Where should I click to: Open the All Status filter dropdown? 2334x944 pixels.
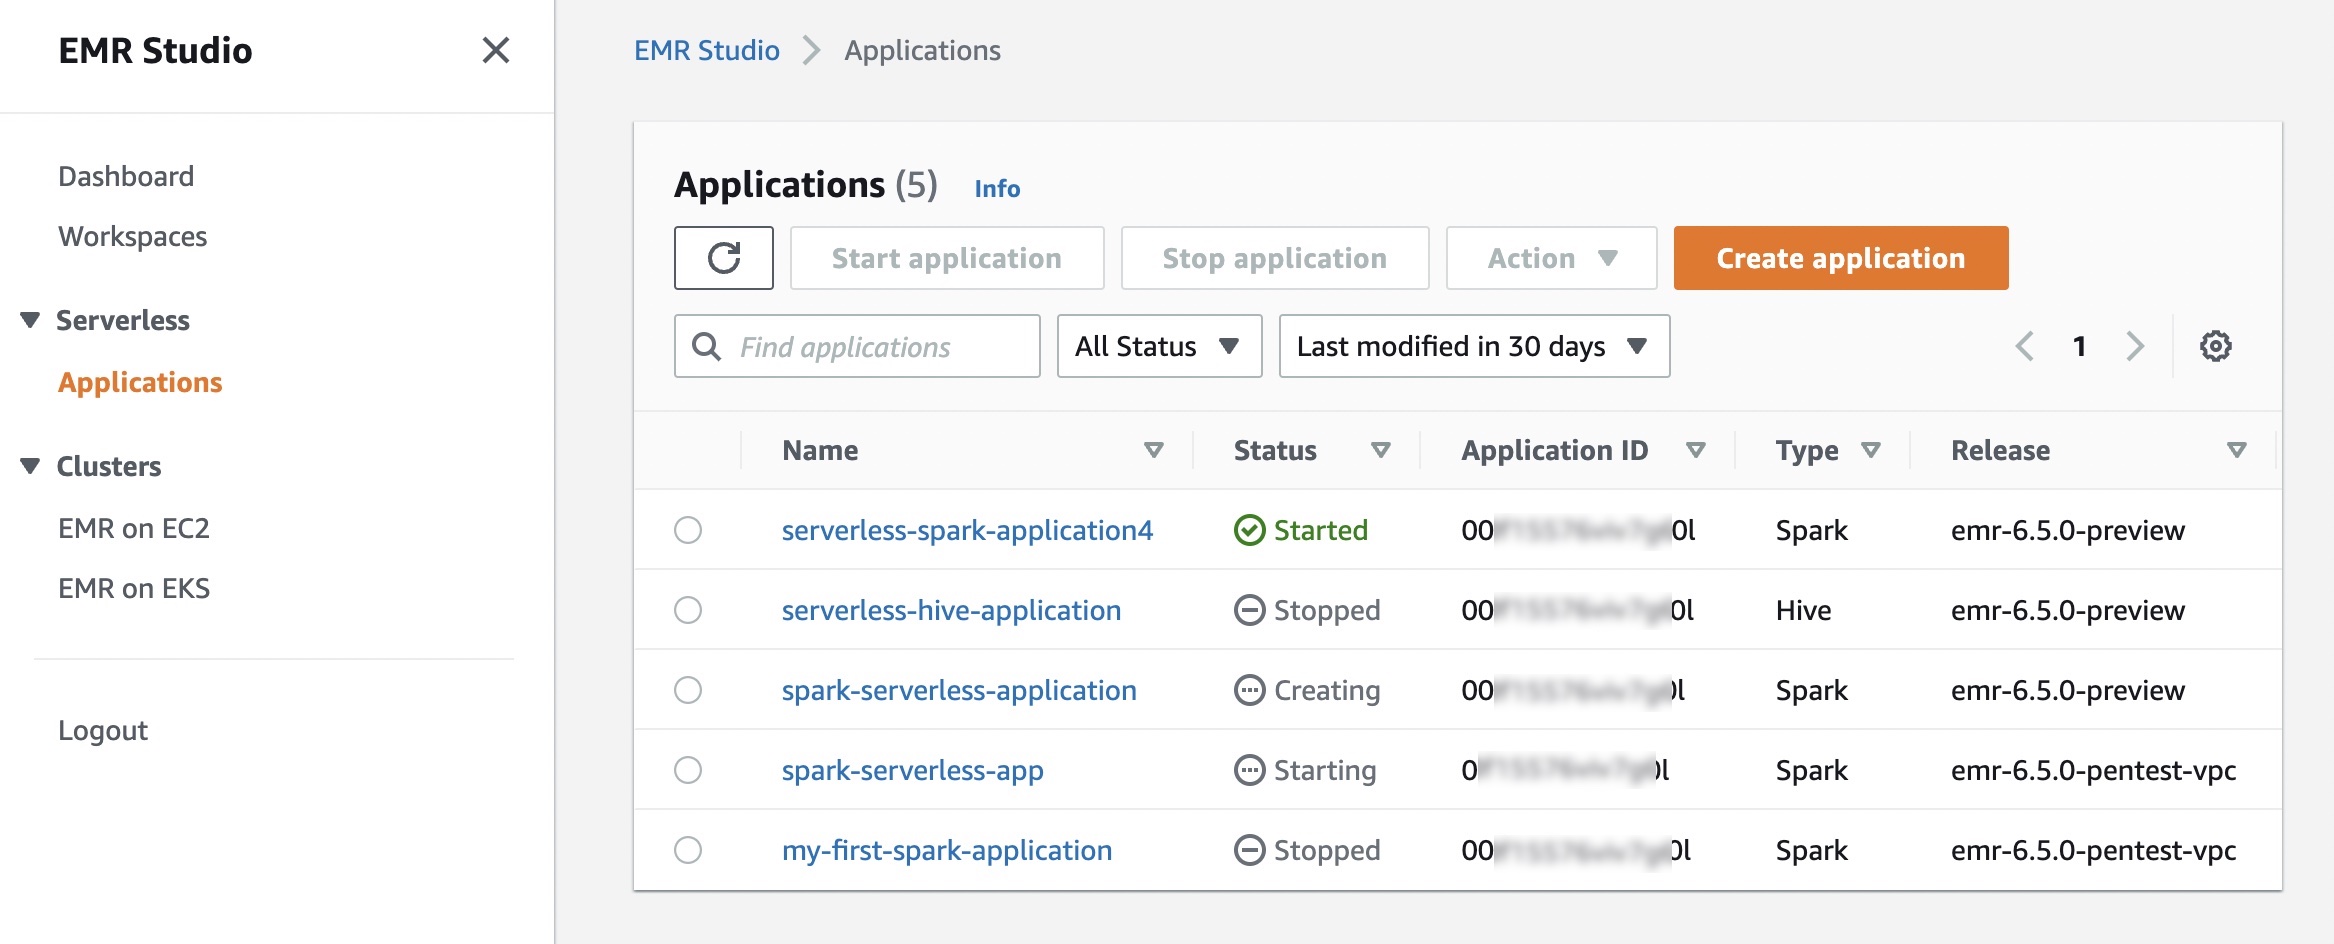1159,346
